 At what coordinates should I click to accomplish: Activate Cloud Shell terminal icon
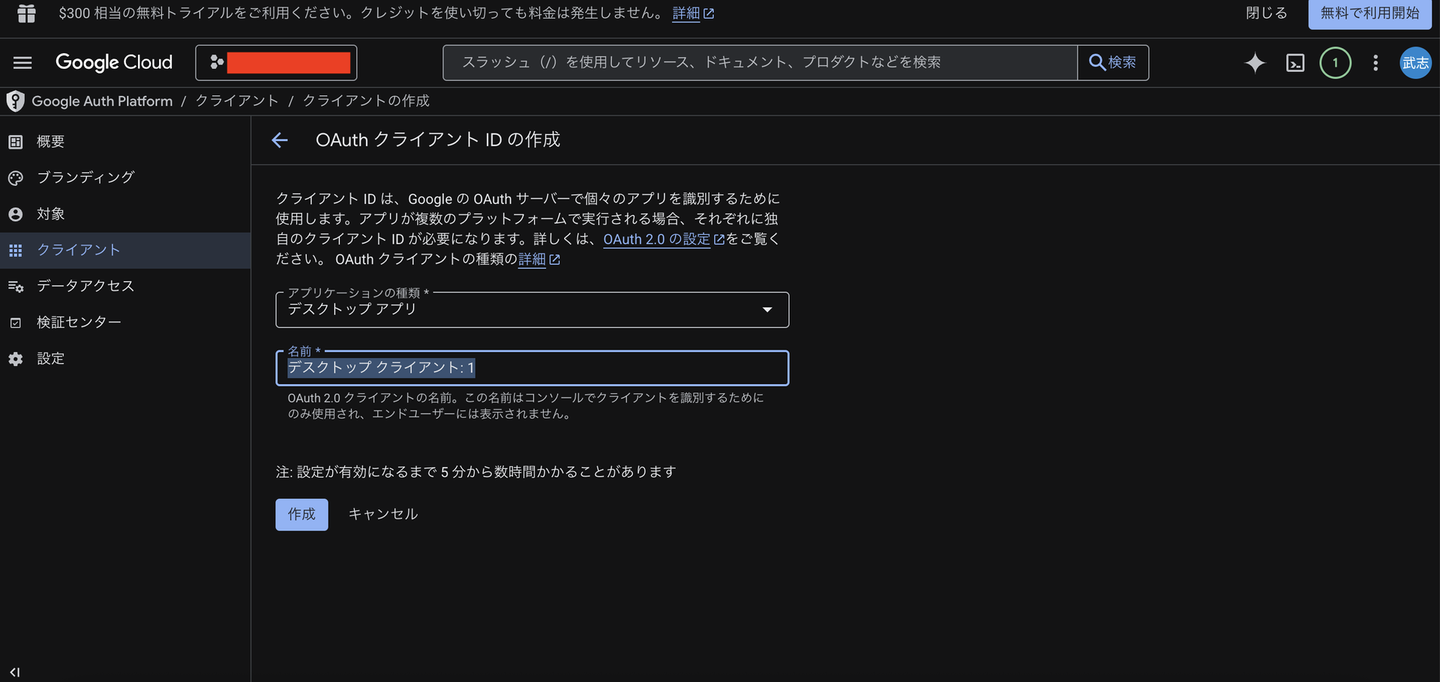point(1295,63)
